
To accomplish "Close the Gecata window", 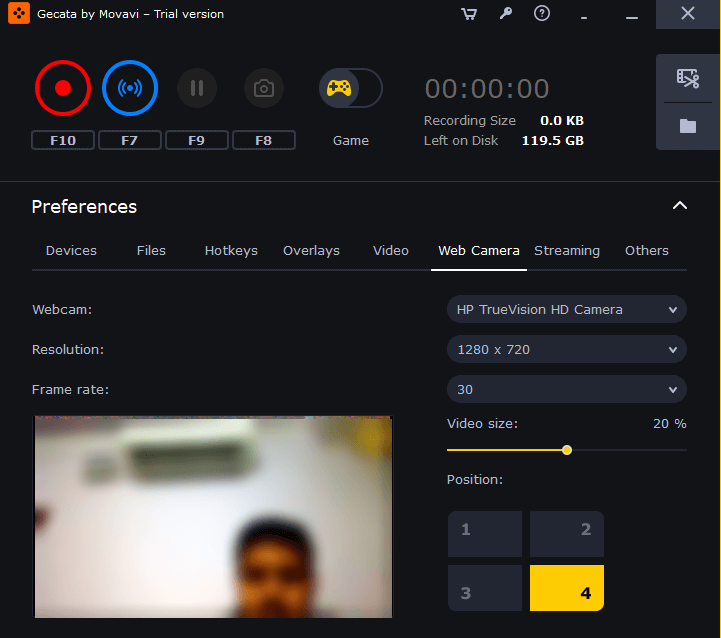I will point(687,13).
